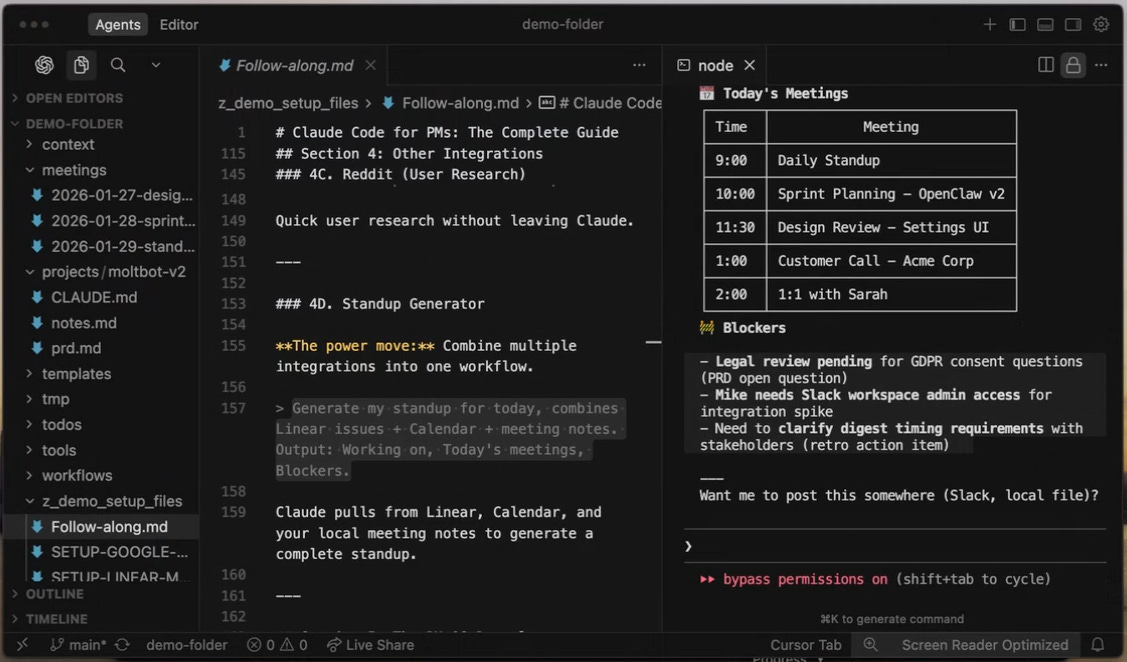1127x662 pixels.
Task: Collapse the DEMO-FOLDER section
Action: (74, 124)
